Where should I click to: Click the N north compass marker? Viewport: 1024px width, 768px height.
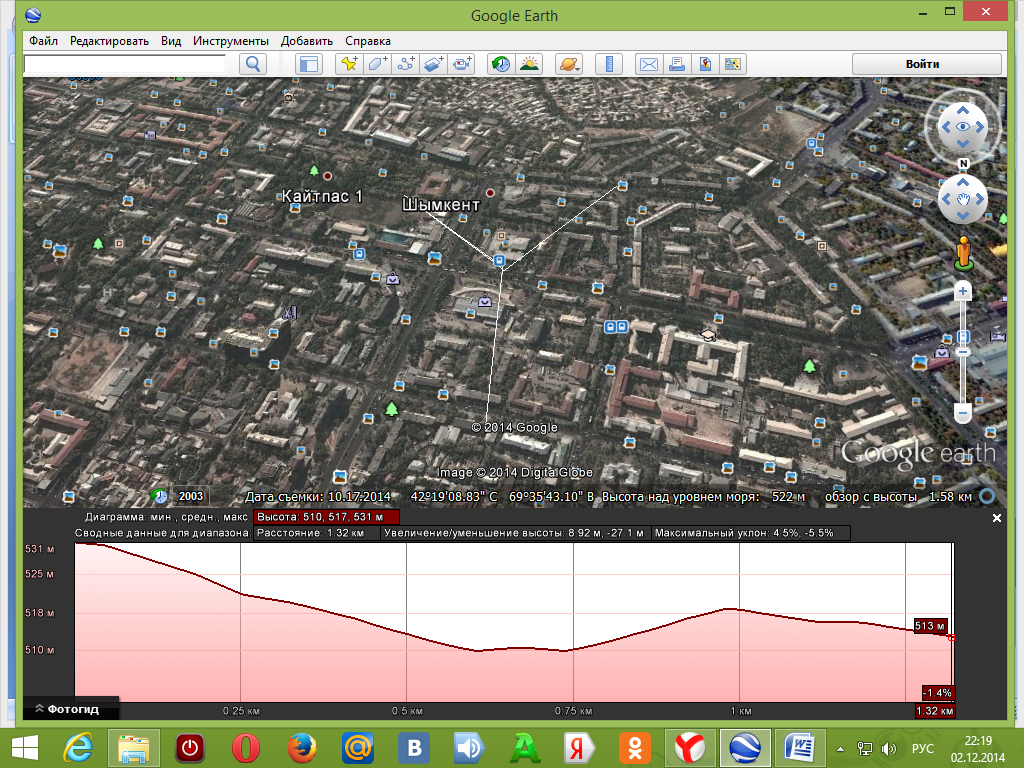click(x=963, y=163)
